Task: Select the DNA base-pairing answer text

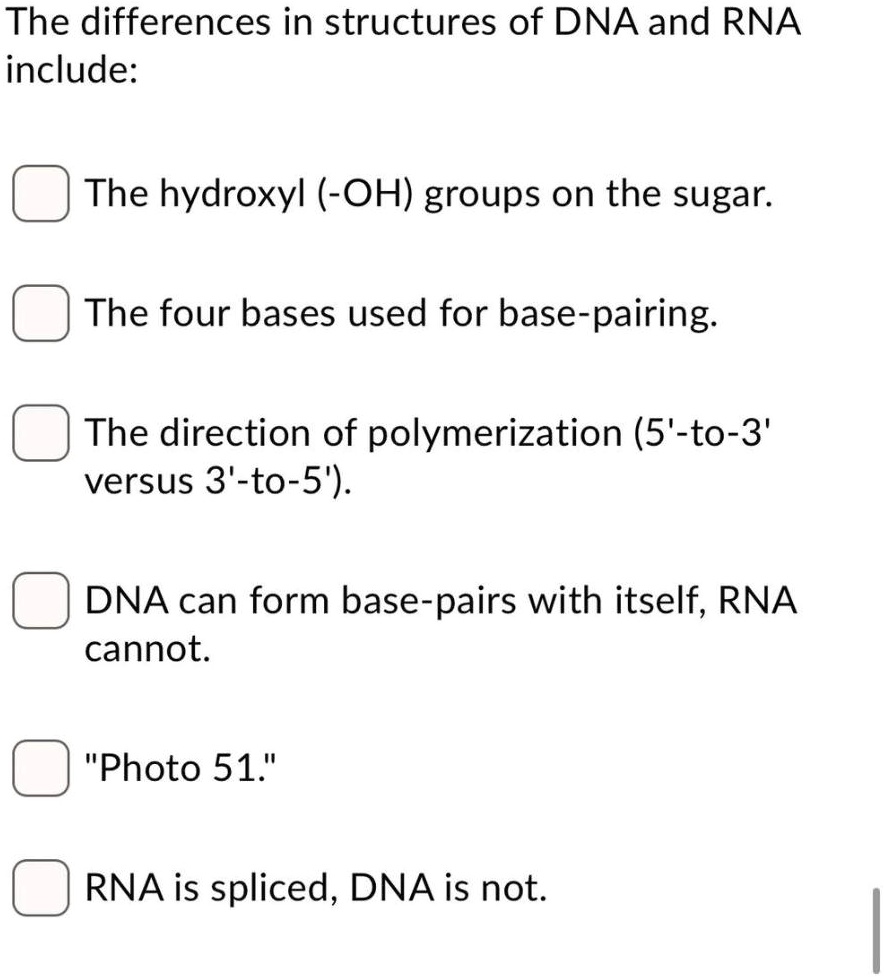Action: tap(440, 601)
